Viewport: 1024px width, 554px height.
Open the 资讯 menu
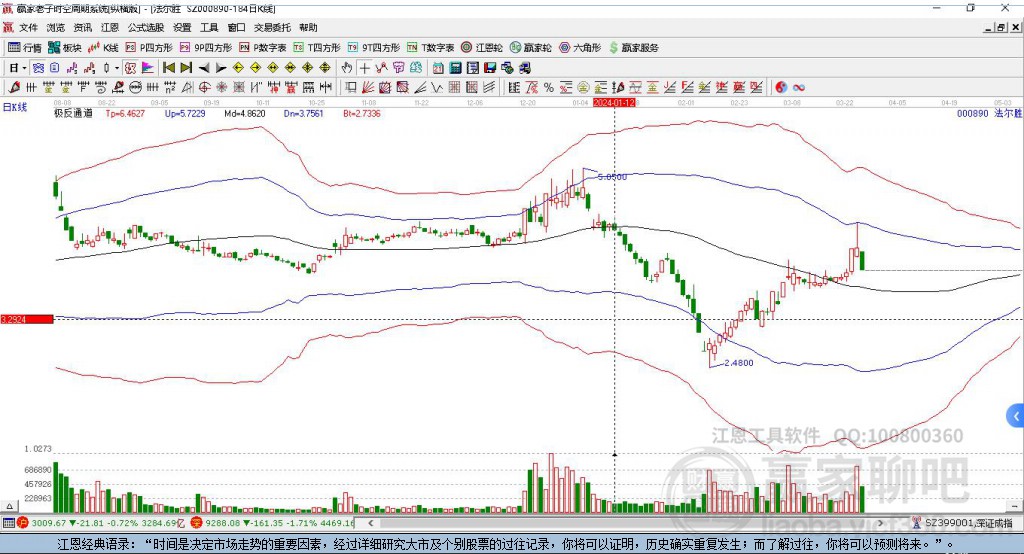(82, 27)
